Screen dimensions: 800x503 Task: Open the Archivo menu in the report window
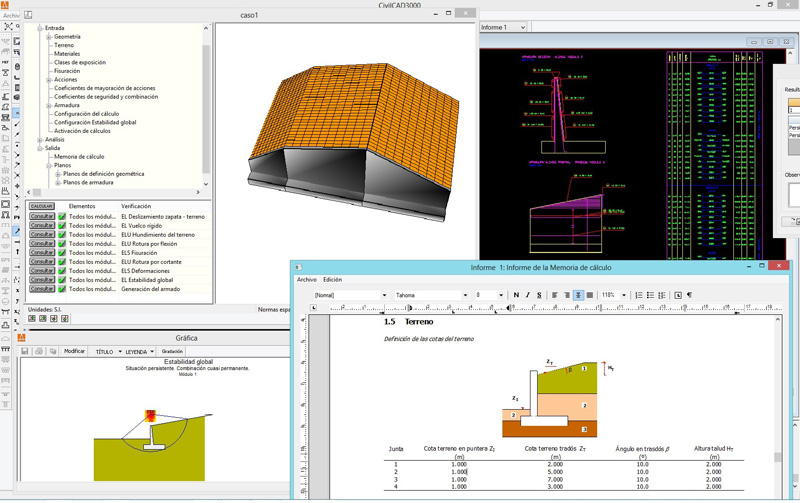[306, 280]
